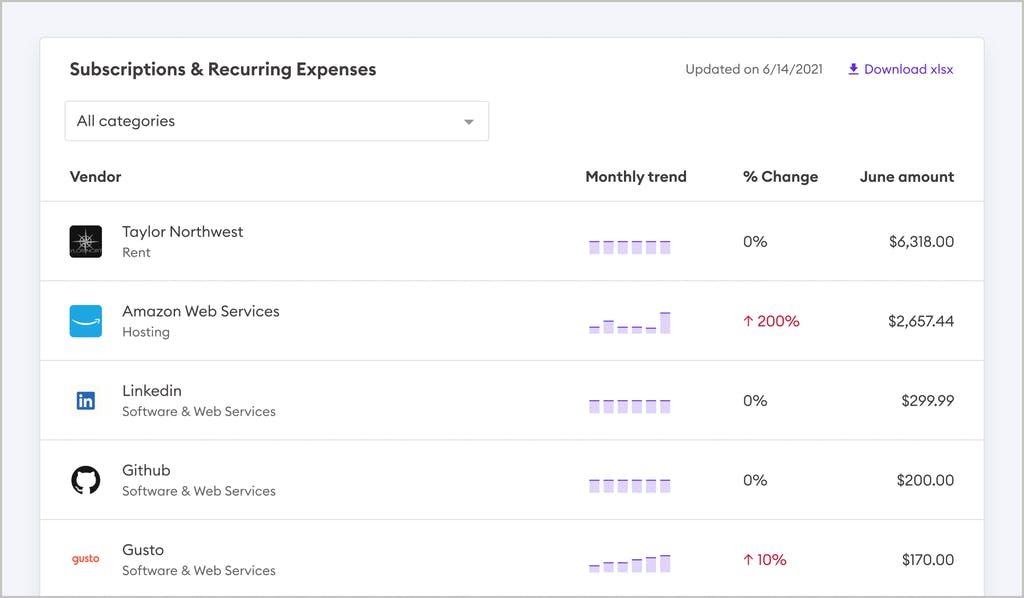
Task: Click the dropdown caret arrow for categories
Action: click(x=468, y=122)
